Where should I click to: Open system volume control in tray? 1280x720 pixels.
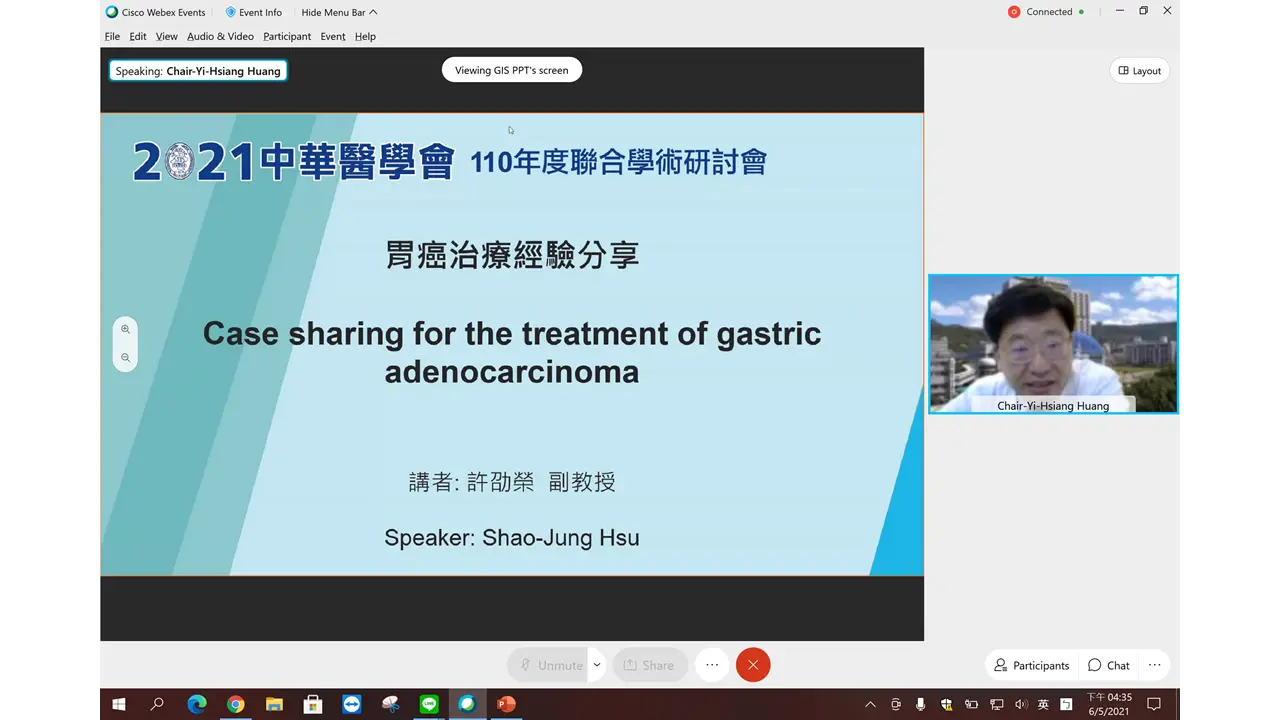tap(1020, 704)
